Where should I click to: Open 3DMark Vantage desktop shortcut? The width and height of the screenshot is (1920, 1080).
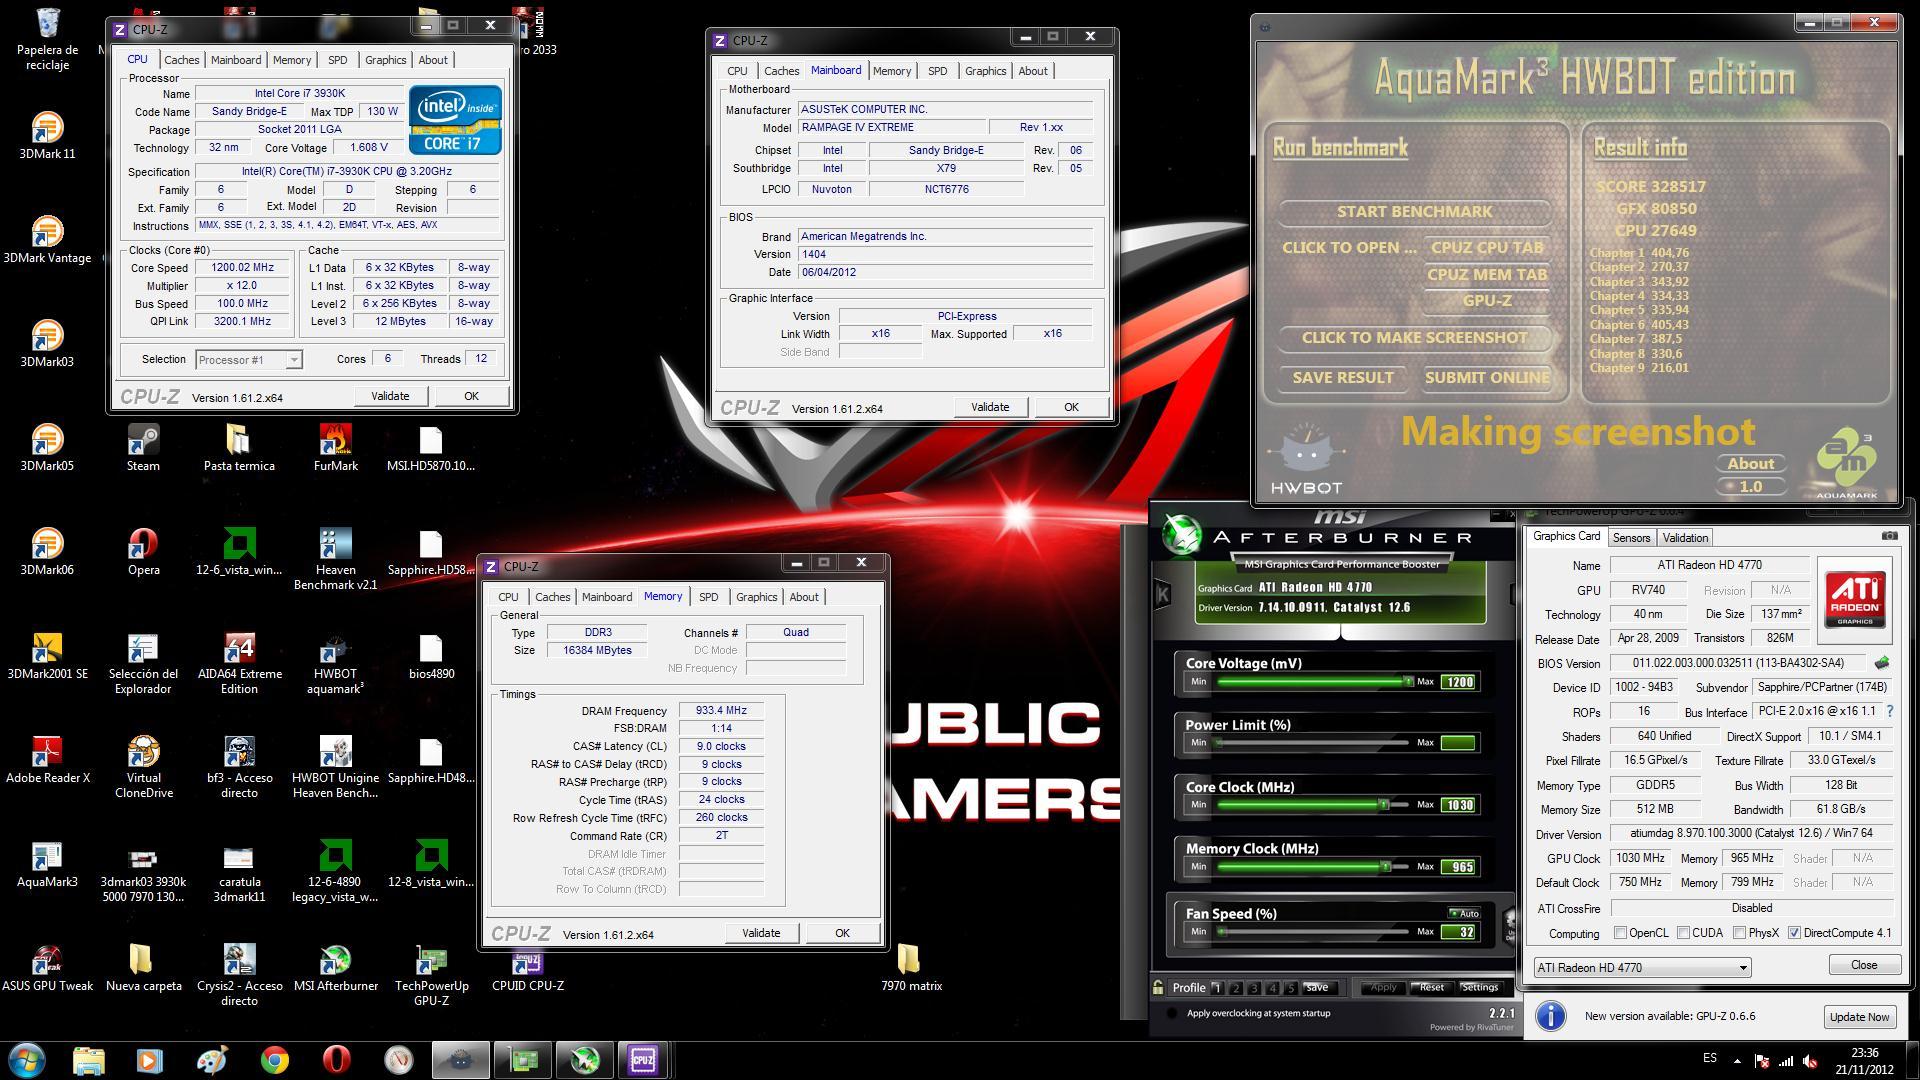click(x=47, y=239)
